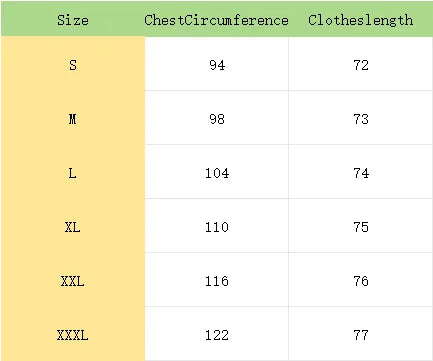The image size is (433, 361).
Task: Select the XL size row label
Action: (x=73, y=226)
